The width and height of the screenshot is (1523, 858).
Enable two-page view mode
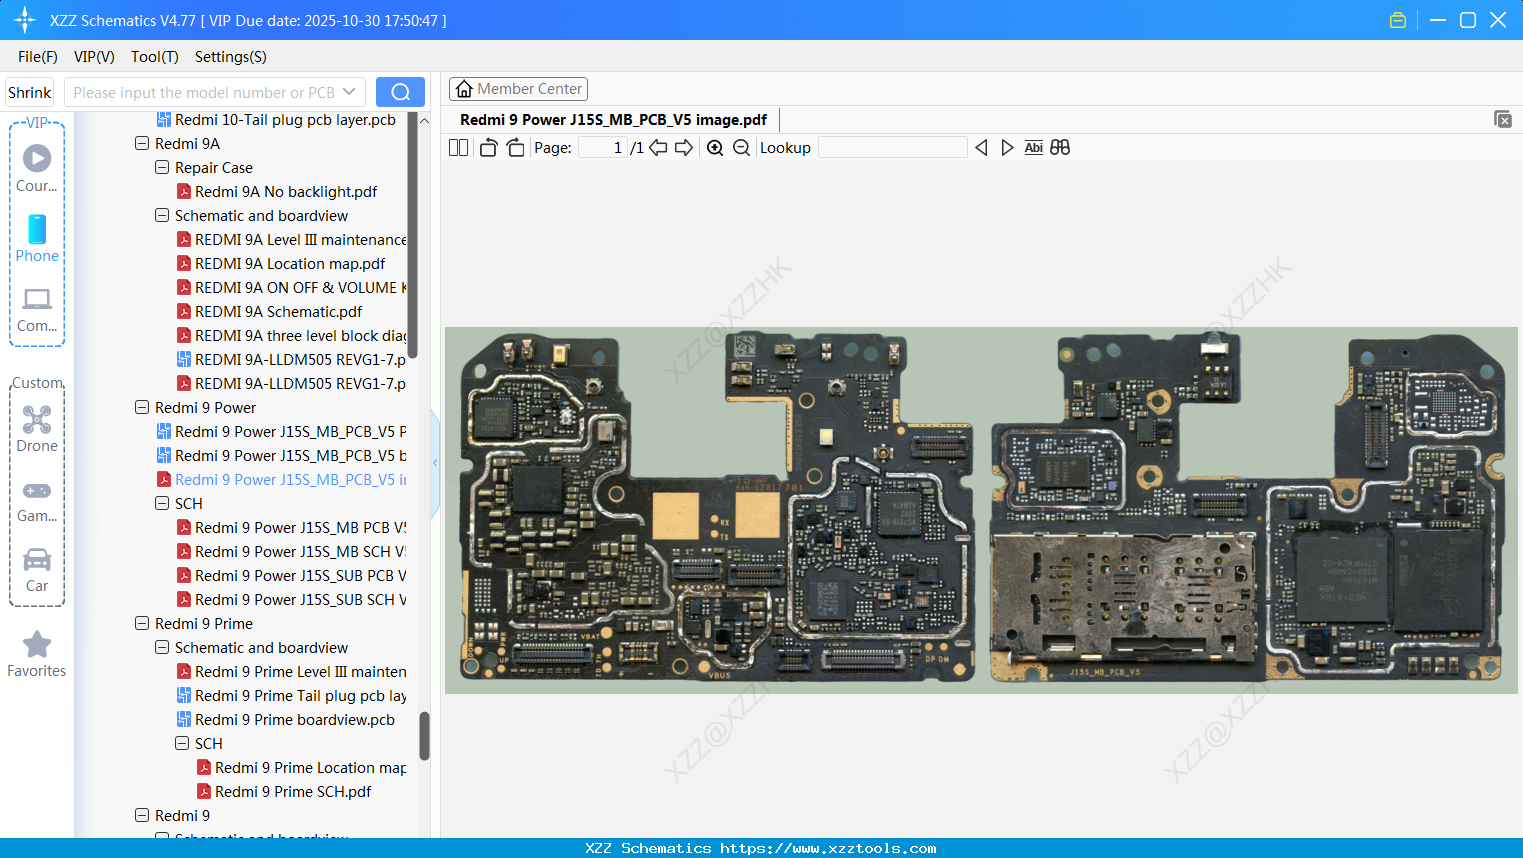(x=458, y=147)
